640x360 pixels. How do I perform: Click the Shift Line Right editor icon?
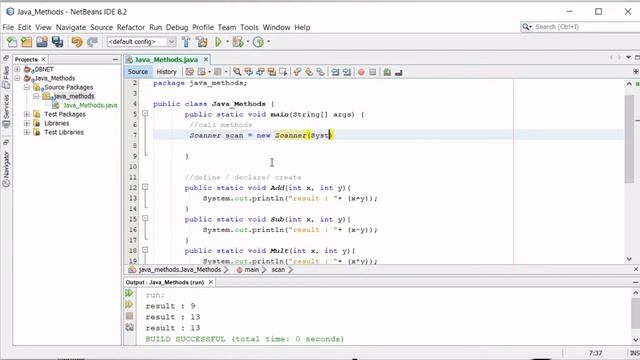point(347,72)
